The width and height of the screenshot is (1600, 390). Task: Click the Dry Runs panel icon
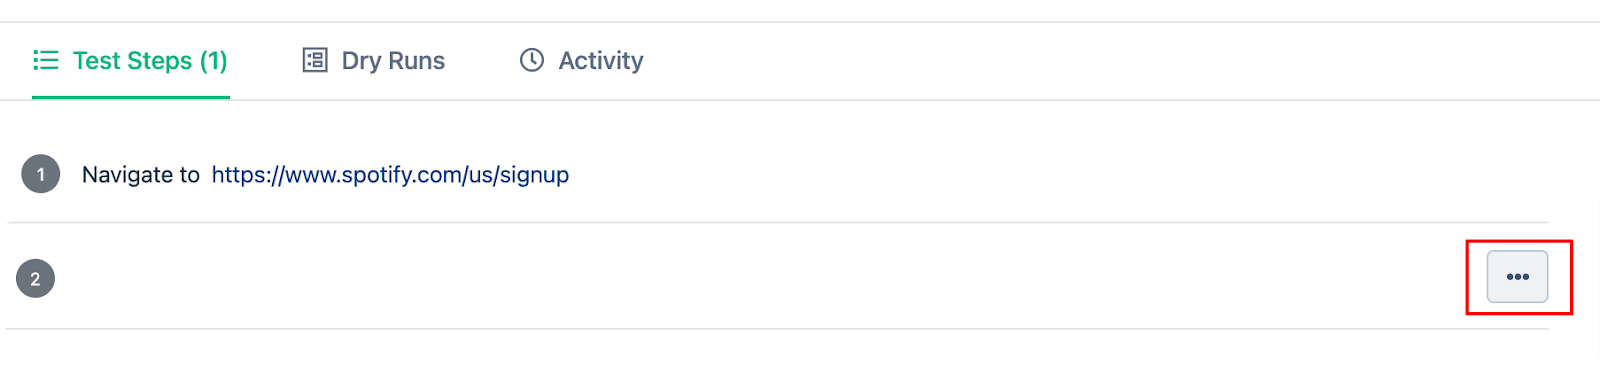click(315, 60)
